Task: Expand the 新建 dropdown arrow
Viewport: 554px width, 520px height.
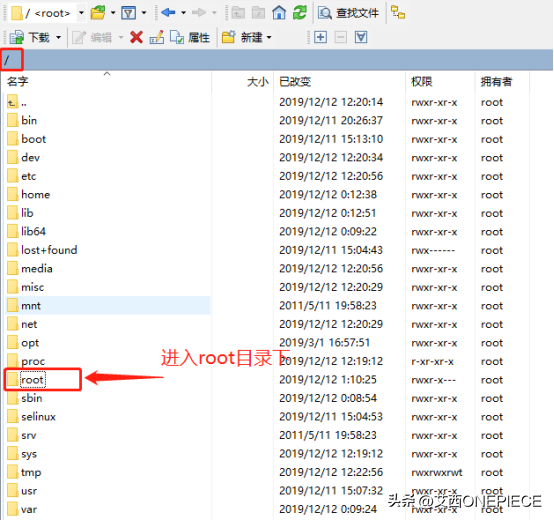Action: click(269, 37)
